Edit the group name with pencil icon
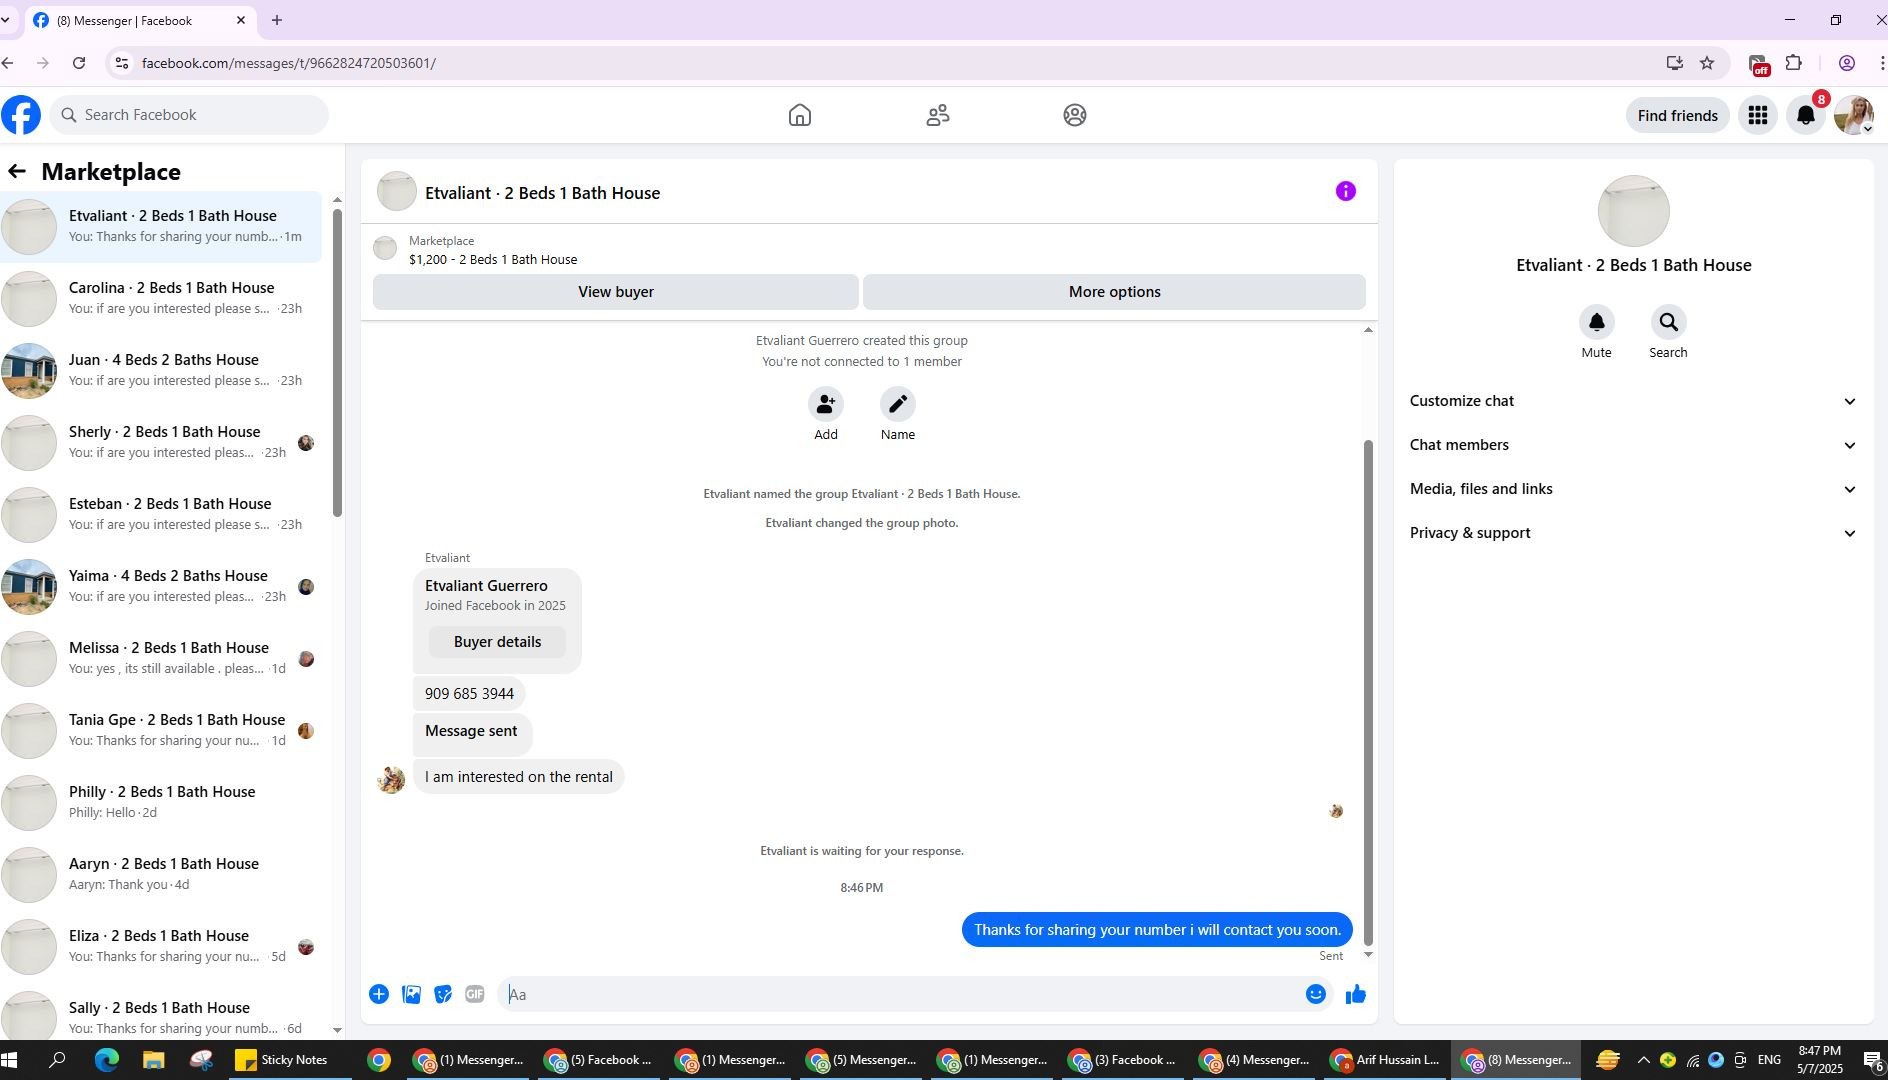The width and height of the screenshot is (1888, 1080). (x=898, y=404)
